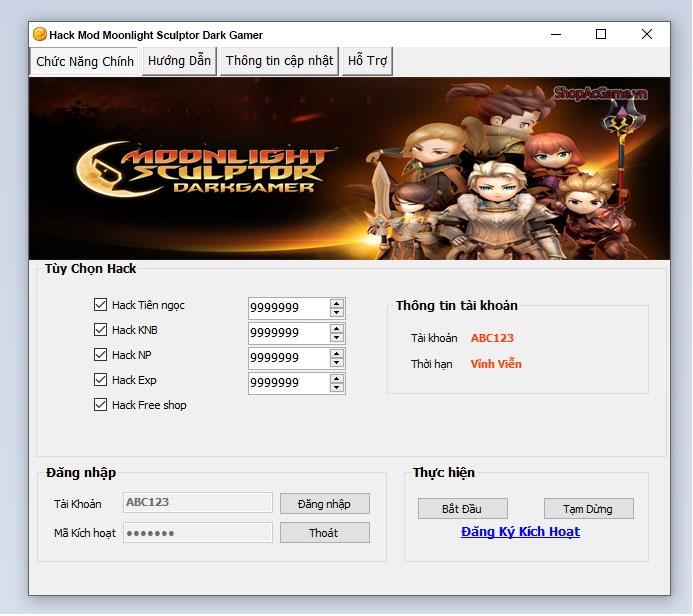Click the Đăng nhập button
693x616 pixels.
point(325,504)
